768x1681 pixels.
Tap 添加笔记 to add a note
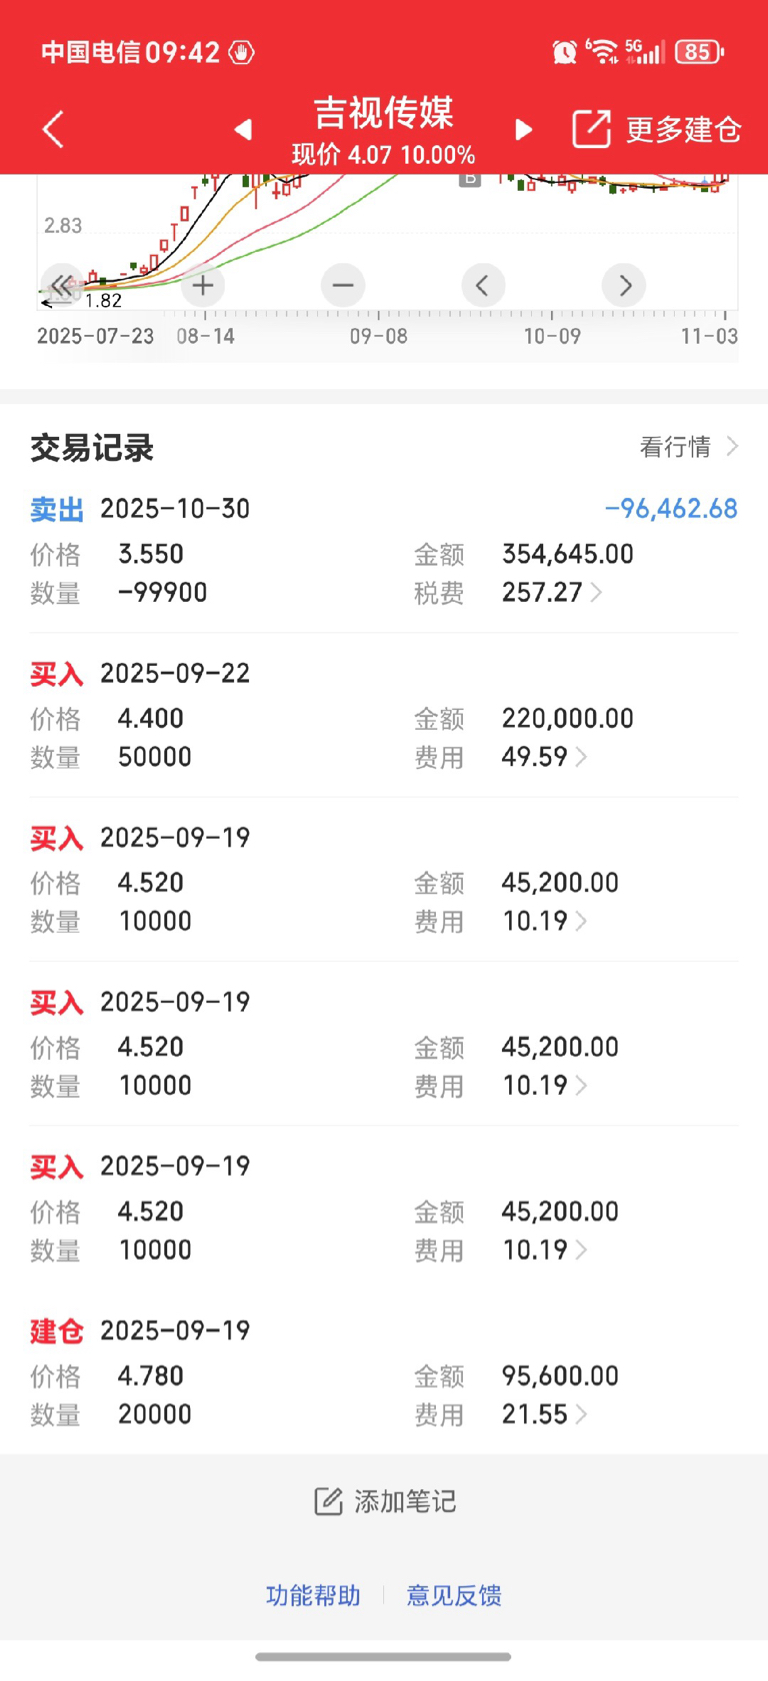pyautogui.click(x=384, y=1501)
